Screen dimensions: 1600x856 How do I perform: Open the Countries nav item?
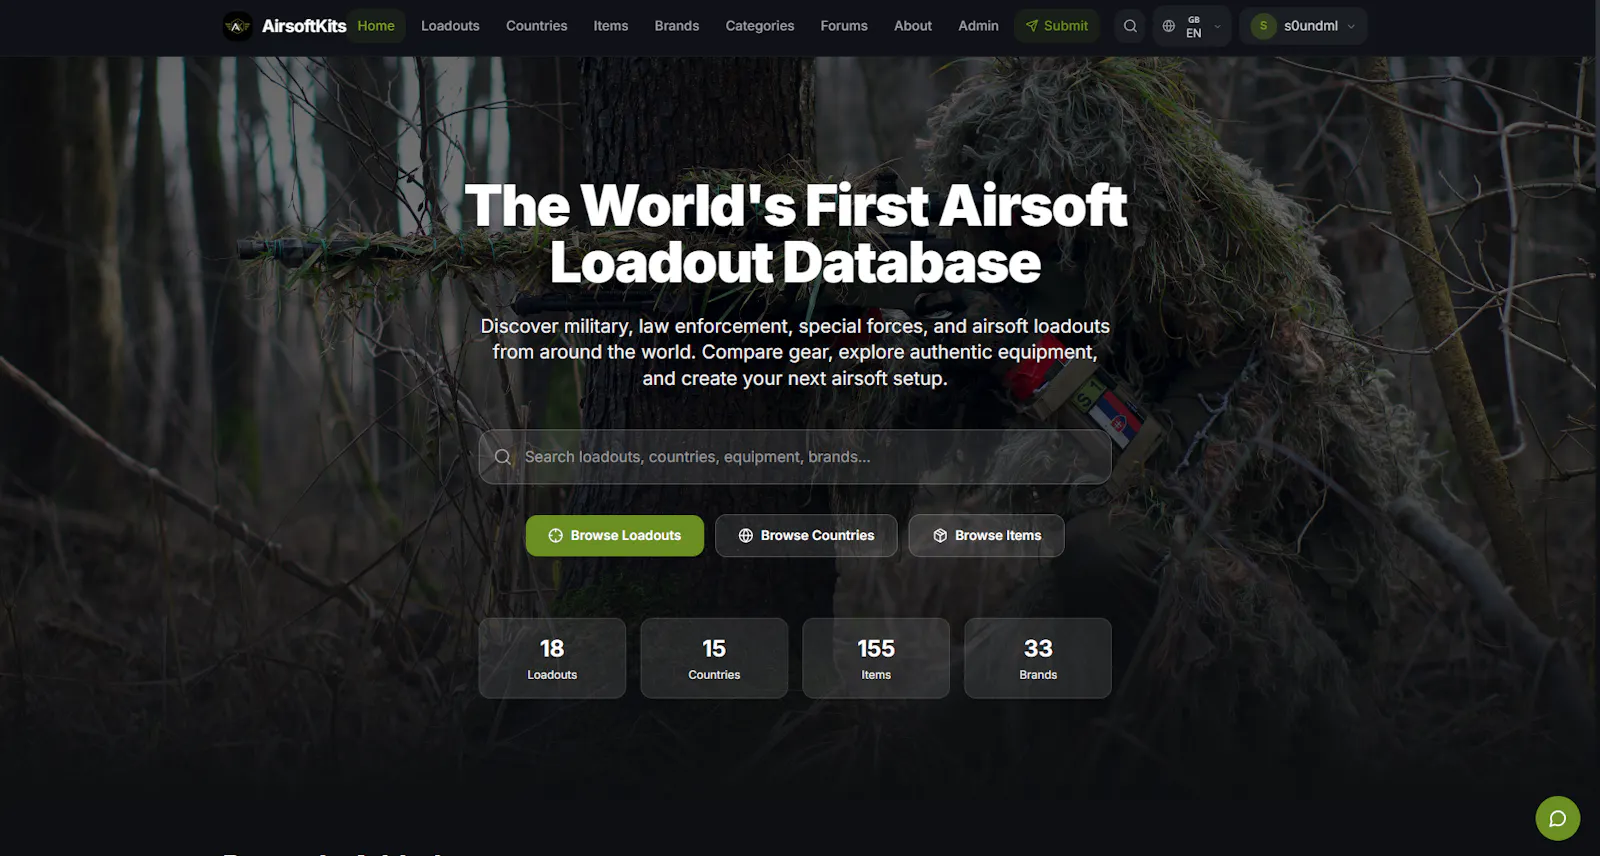click(x=536, y=26)
